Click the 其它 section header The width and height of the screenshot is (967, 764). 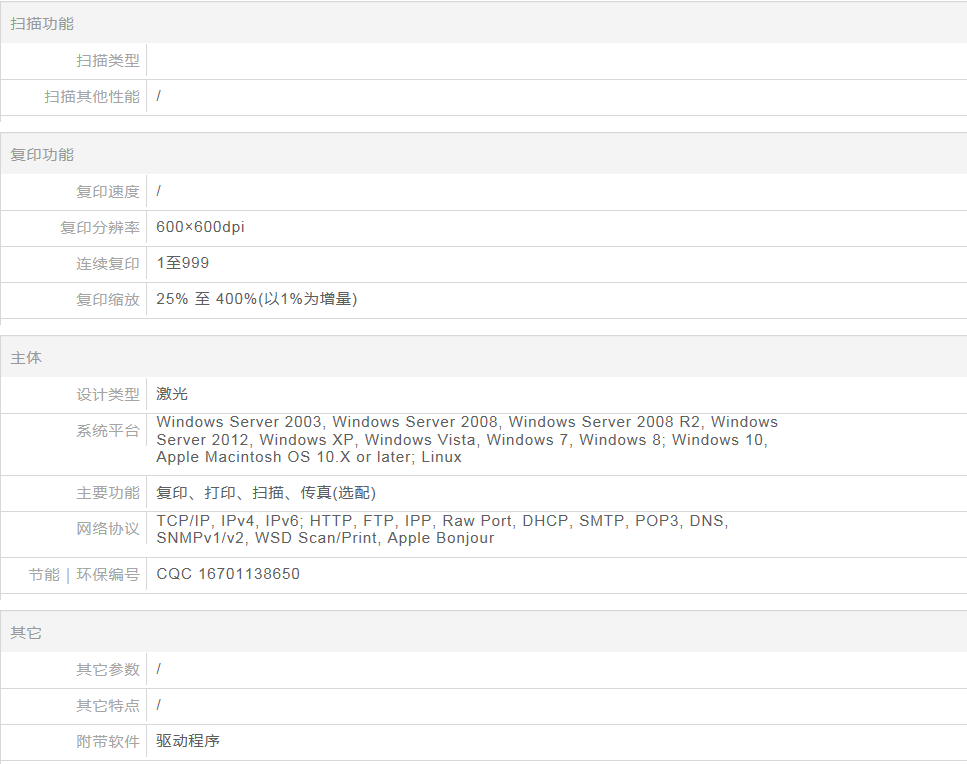[26, 633]
